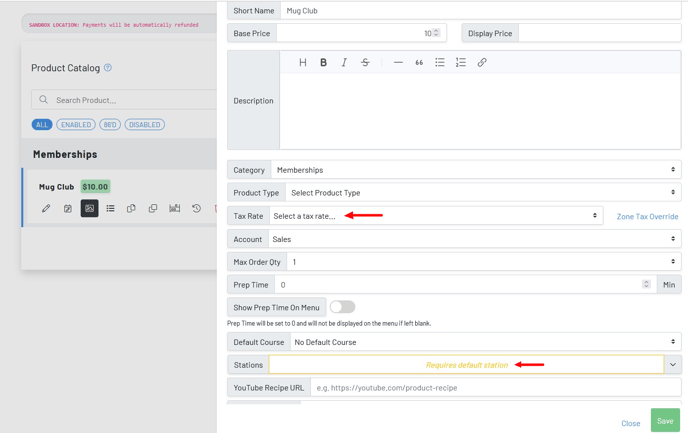Click the history clock icon for Mug Club
The height and width of the screenshot is (433, 688).
(x=196, y=209)
